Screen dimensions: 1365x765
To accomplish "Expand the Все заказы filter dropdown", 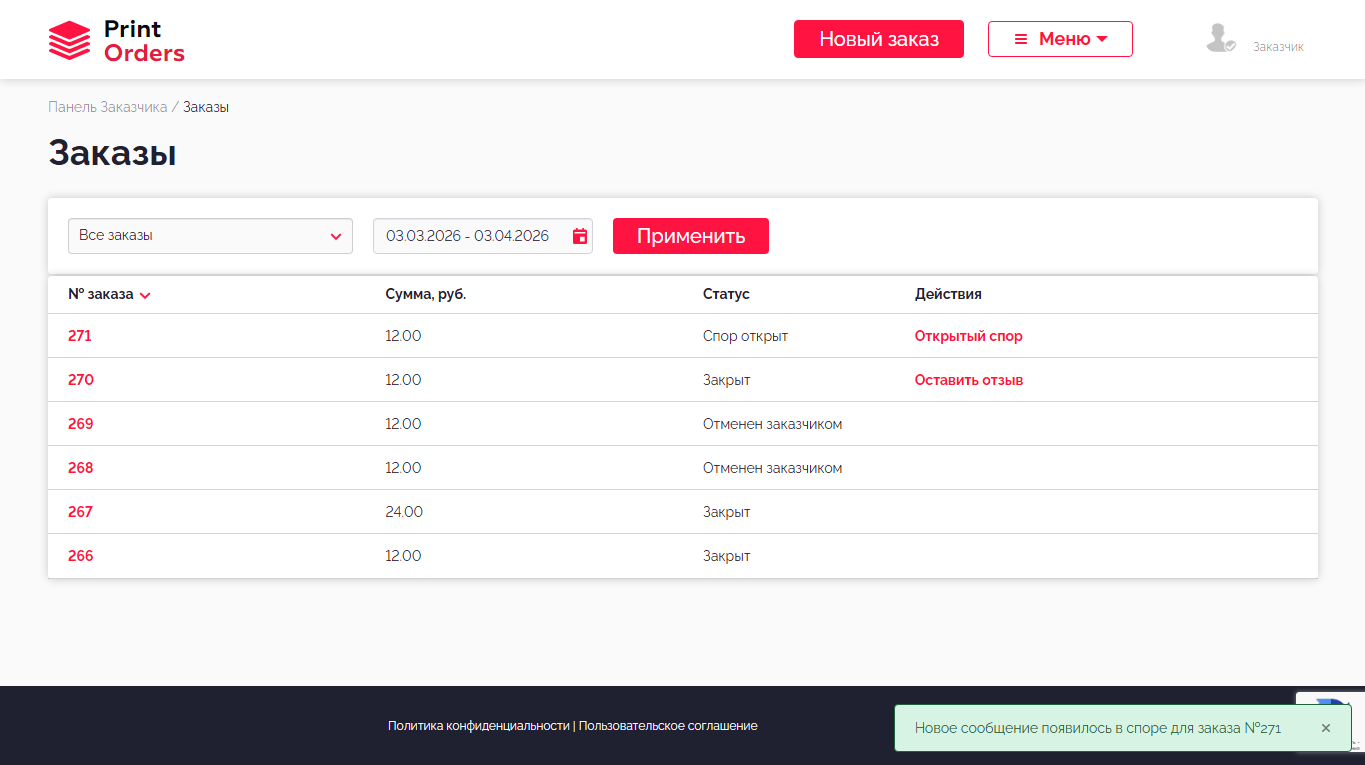I will pos(210,236).
